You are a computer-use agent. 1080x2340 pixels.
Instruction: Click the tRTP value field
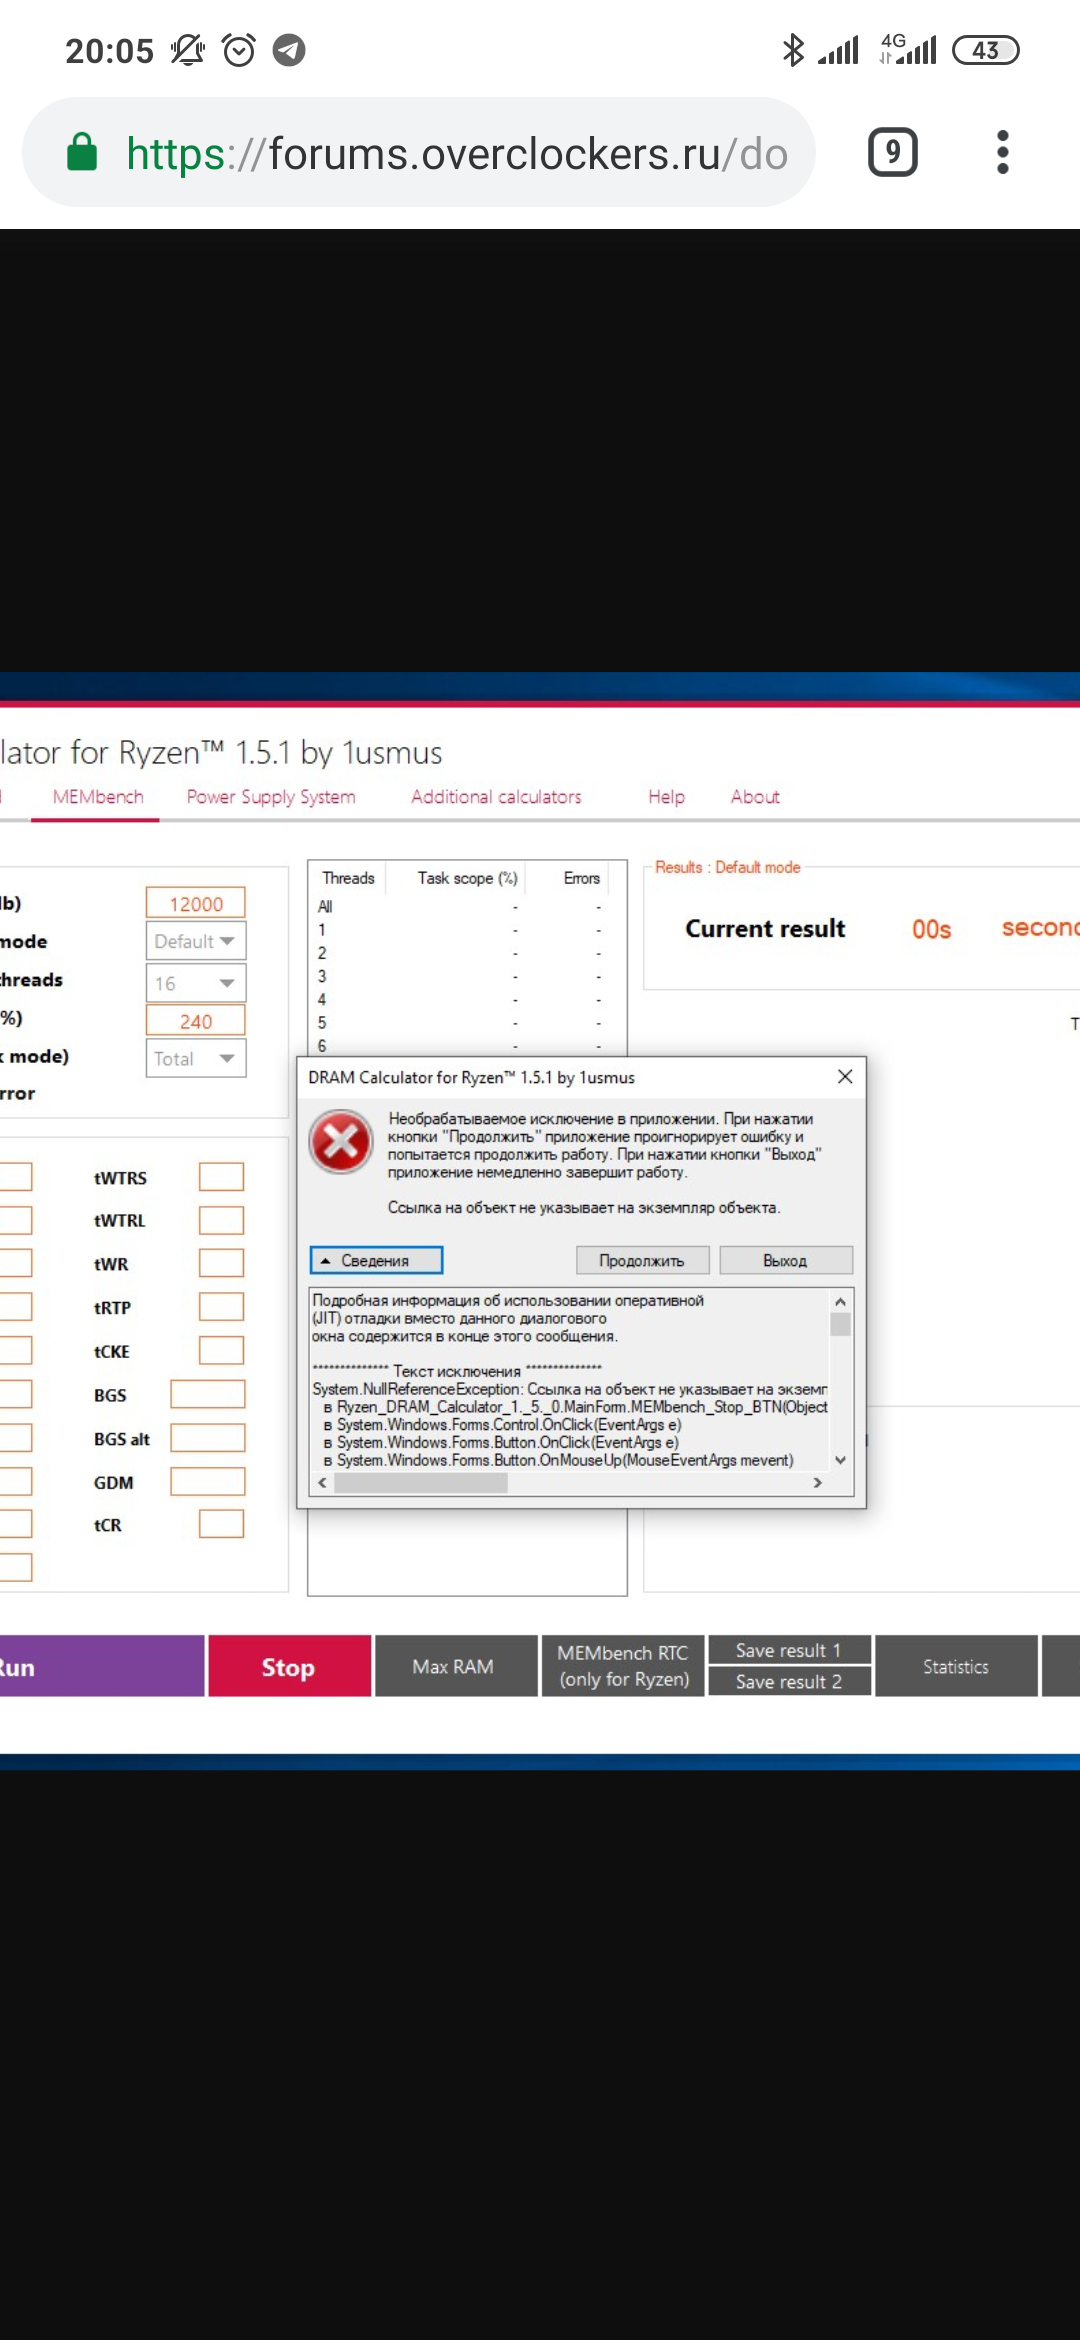221,1307
